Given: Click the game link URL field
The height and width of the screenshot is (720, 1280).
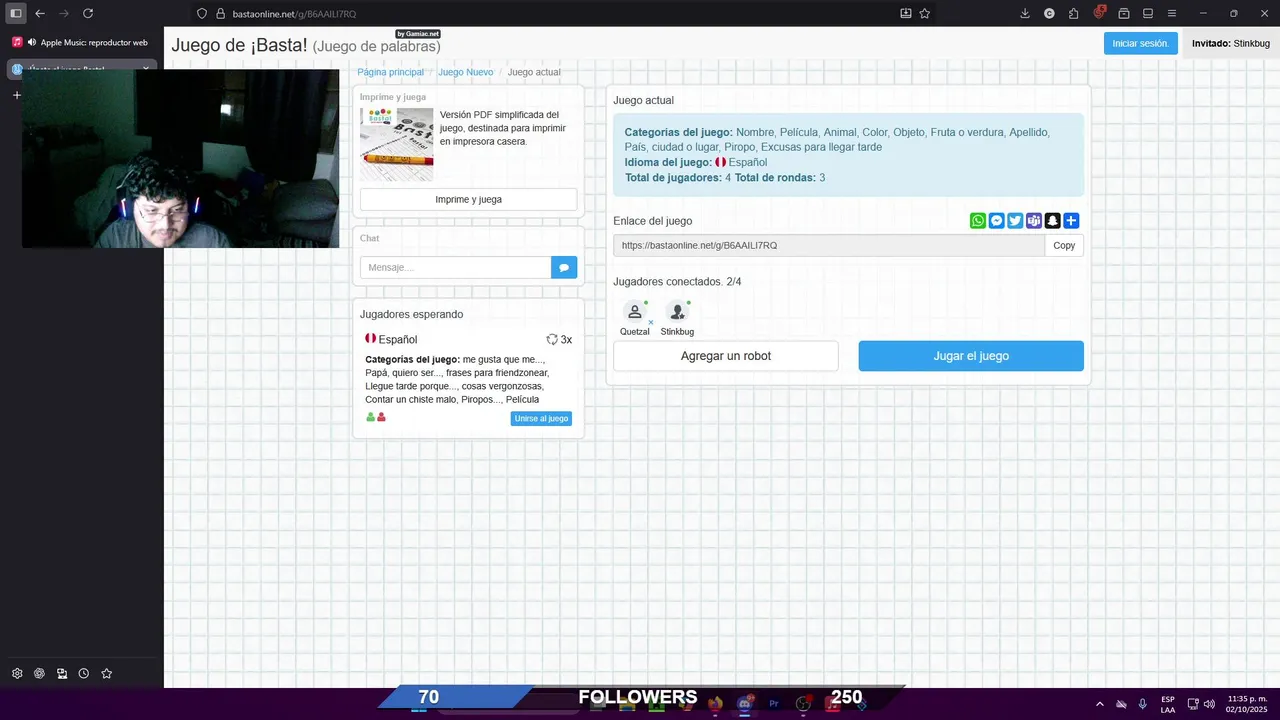Looking at the screenshot, I should coord(829,245).
